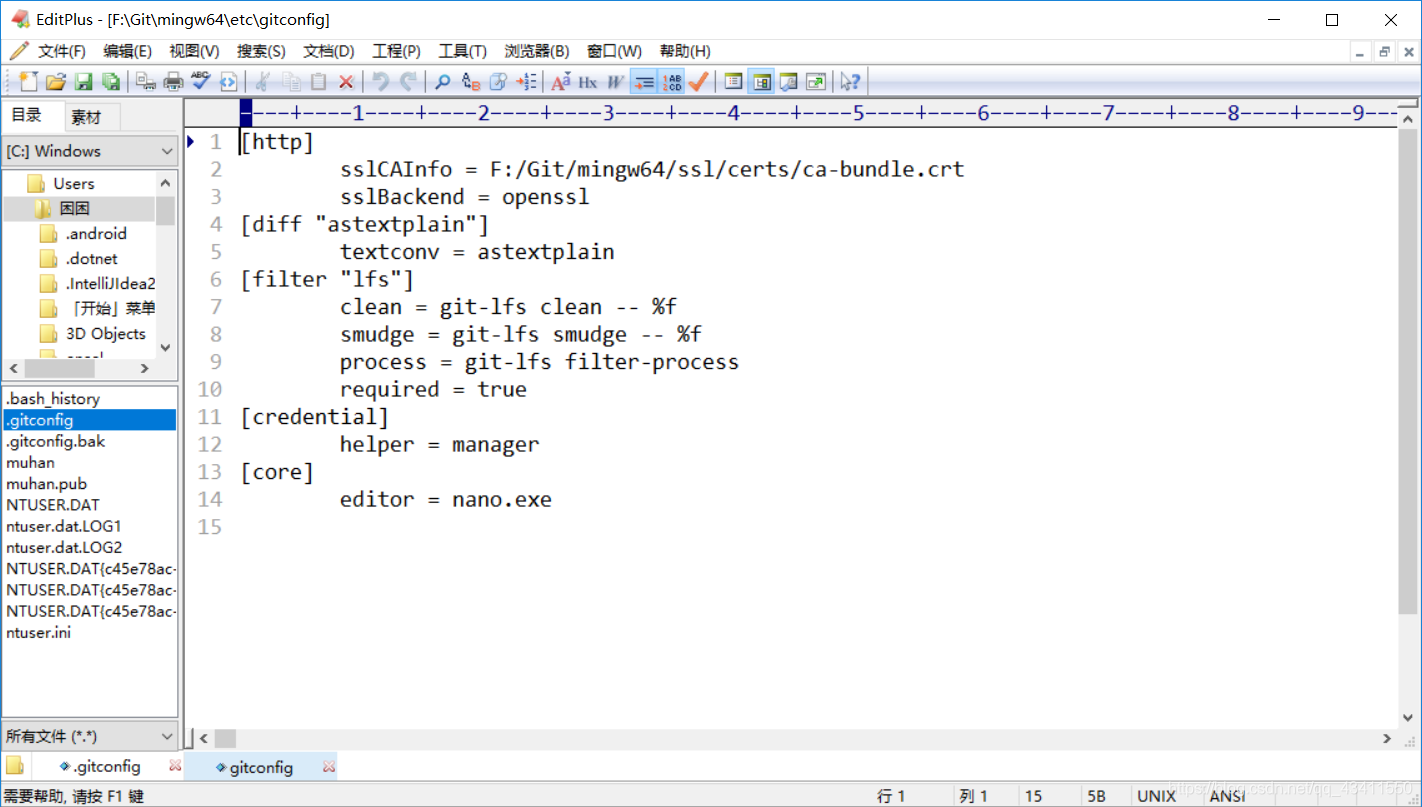Open the 编辑(E) menu
This screenshot has width=1422, height=807.
pyautogui.click(x=128, y=51)
